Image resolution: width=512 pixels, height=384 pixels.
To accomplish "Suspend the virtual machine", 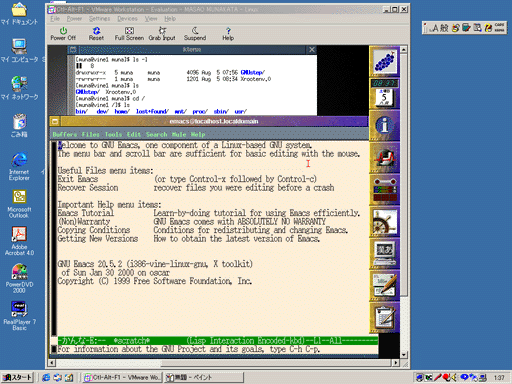I will [195, 34].
